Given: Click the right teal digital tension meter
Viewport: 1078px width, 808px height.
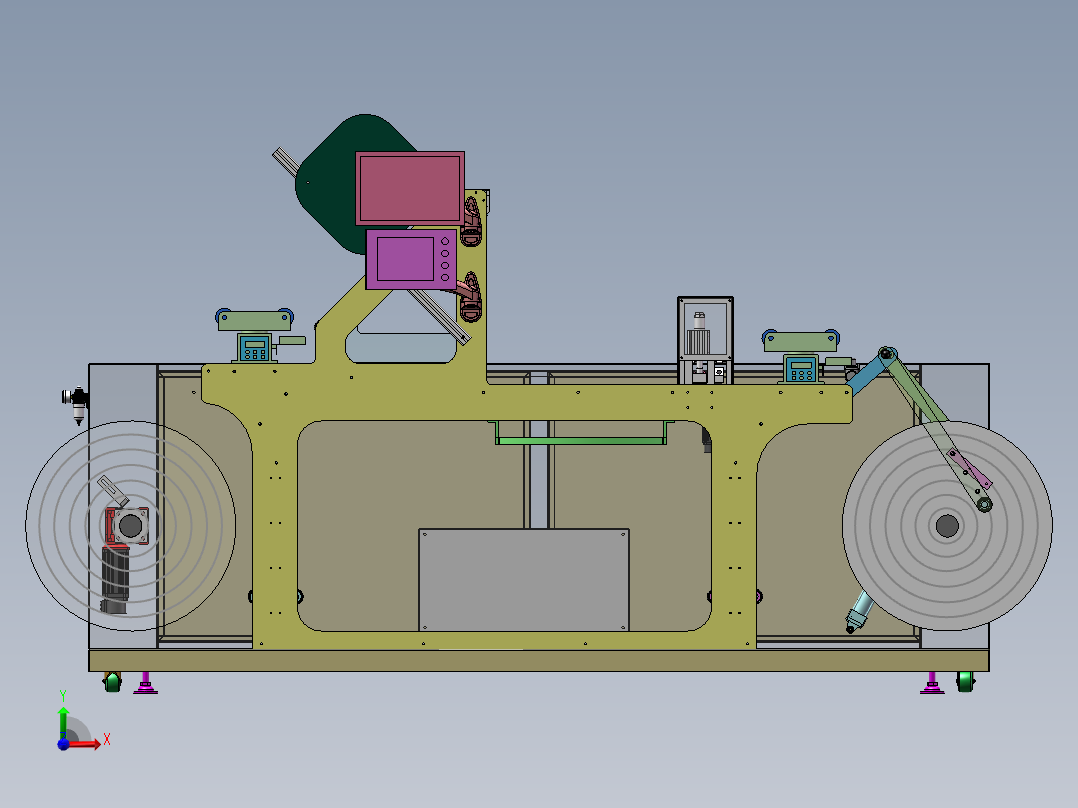Looking at the screenshot, I should 802,368.
